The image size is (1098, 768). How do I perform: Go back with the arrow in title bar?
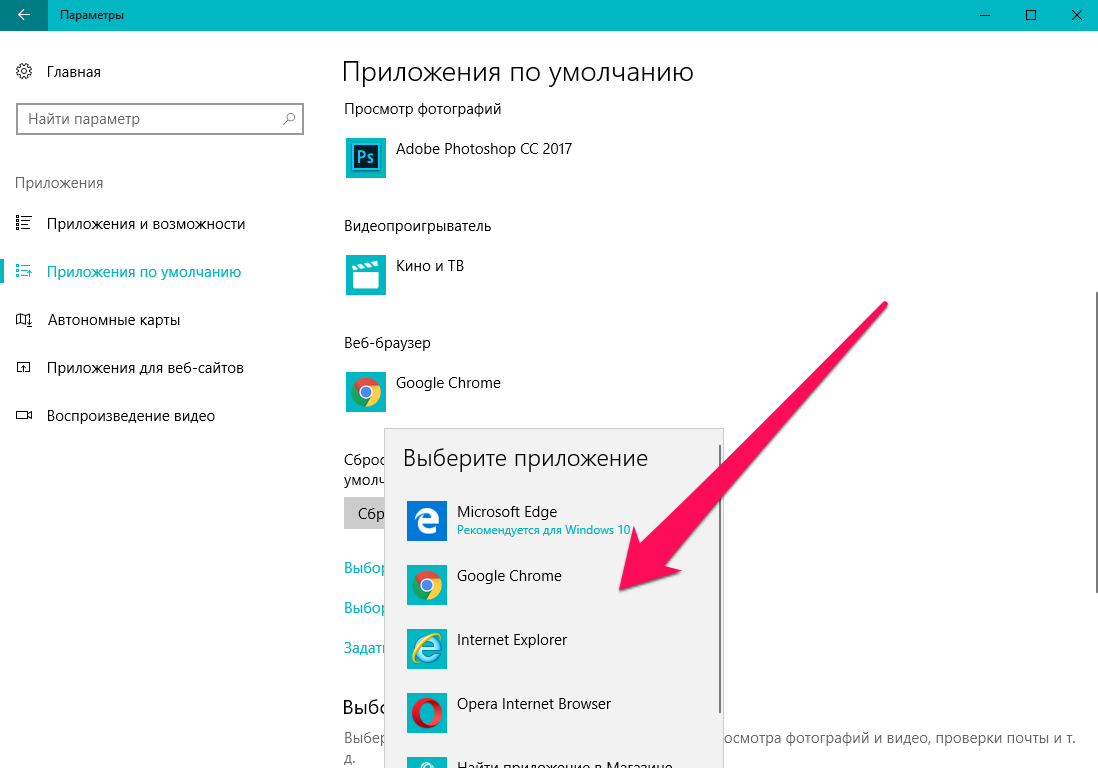tap(24, 15)
